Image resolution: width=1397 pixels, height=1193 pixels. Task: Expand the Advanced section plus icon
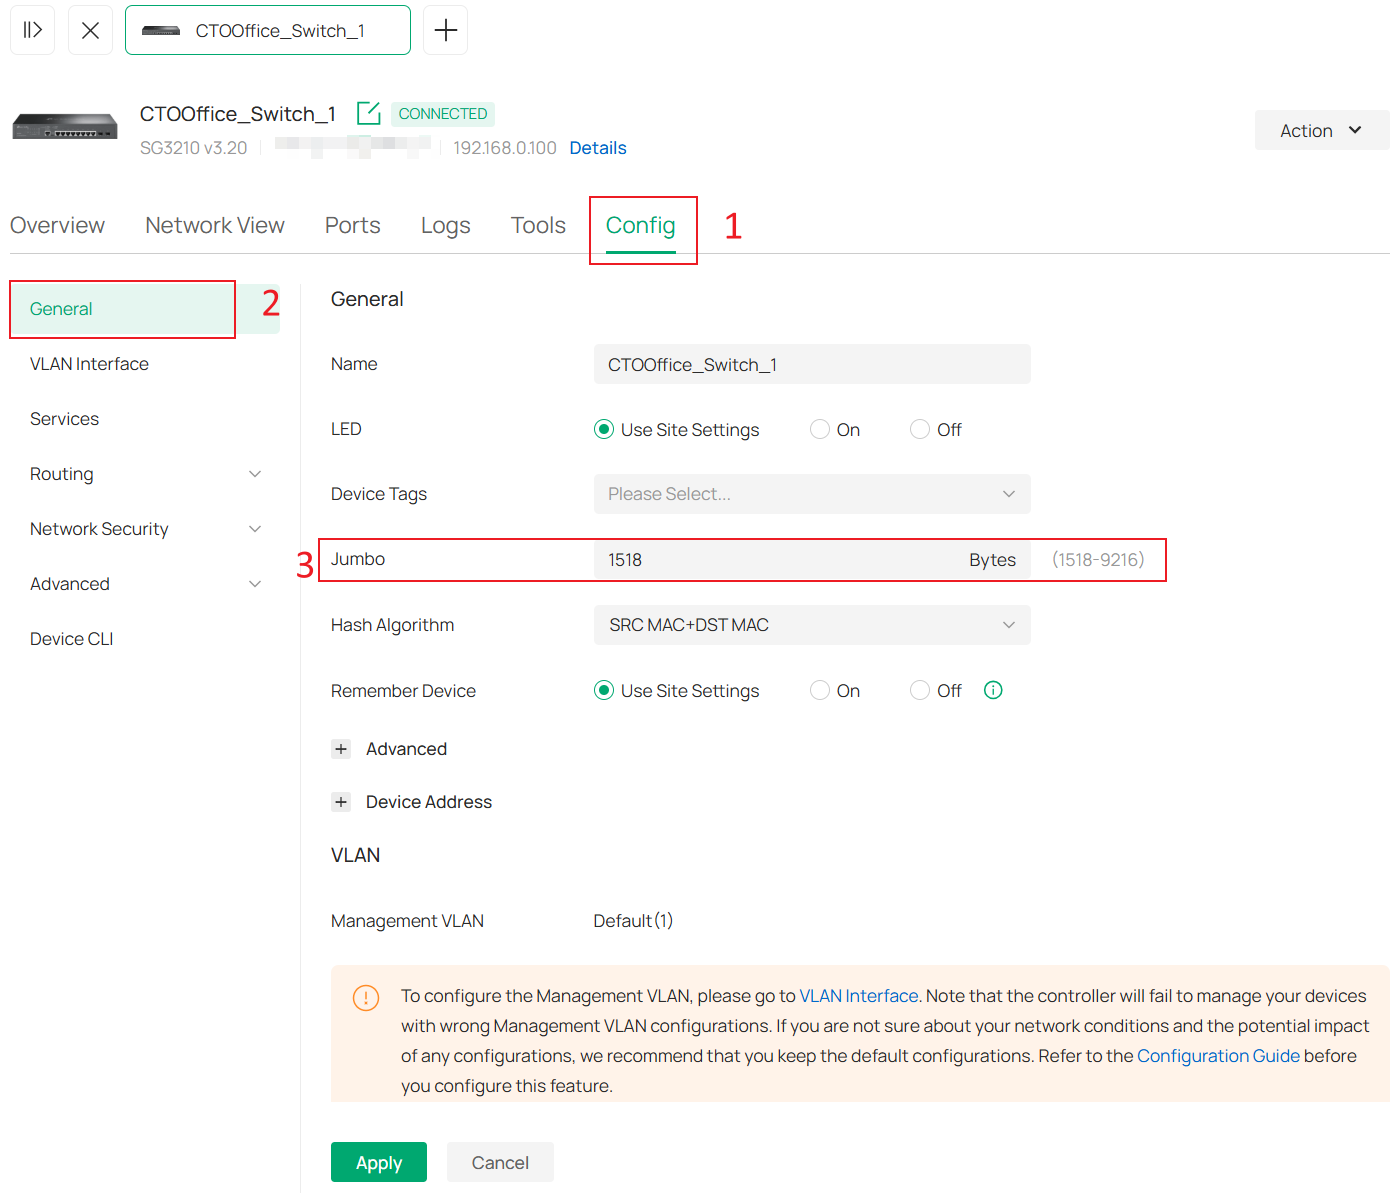point(341,749)
